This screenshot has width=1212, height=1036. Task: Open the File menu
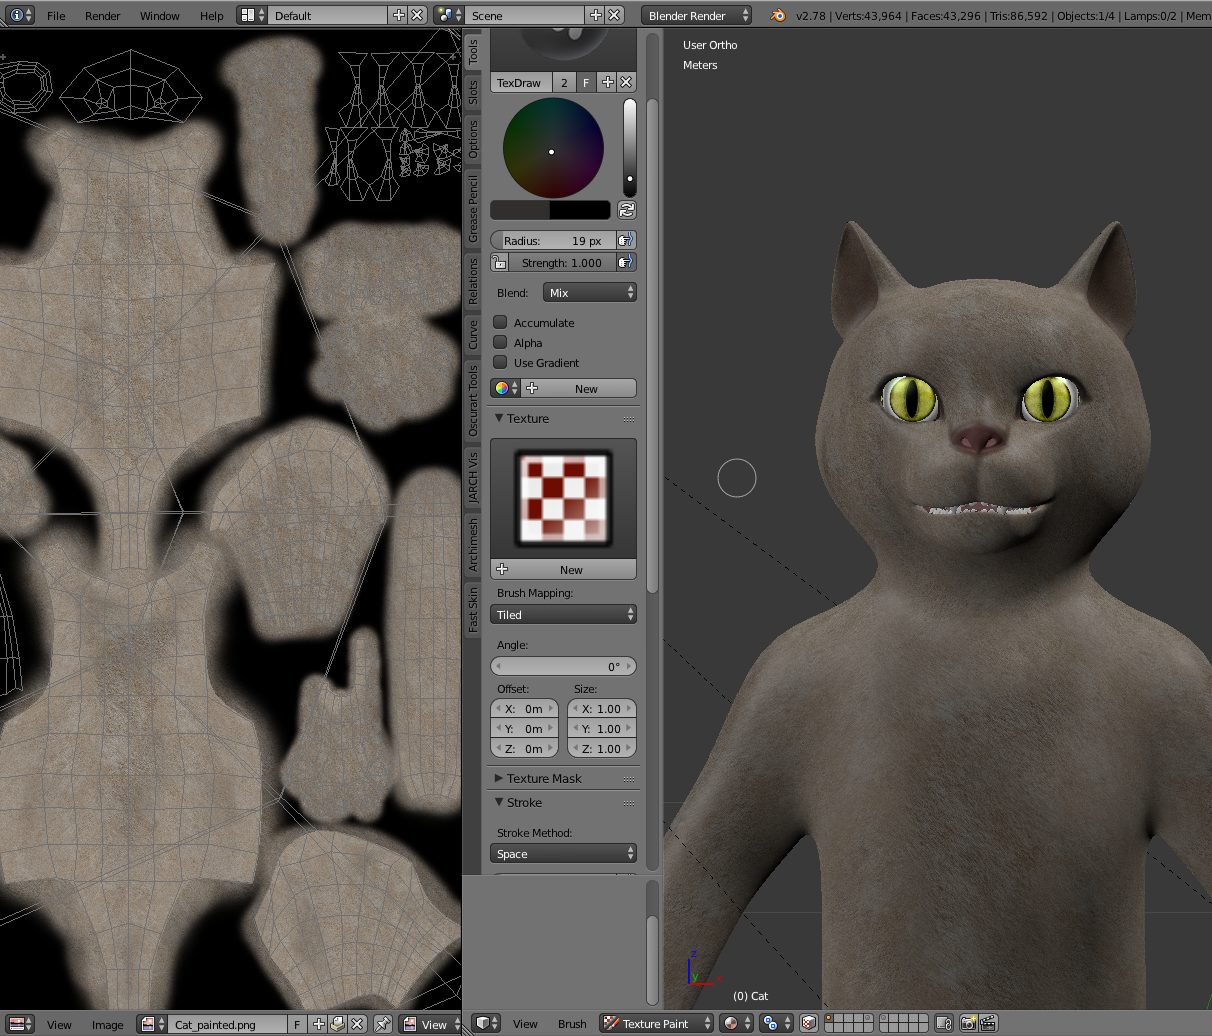pyautogui.click(x=56, y=15)
